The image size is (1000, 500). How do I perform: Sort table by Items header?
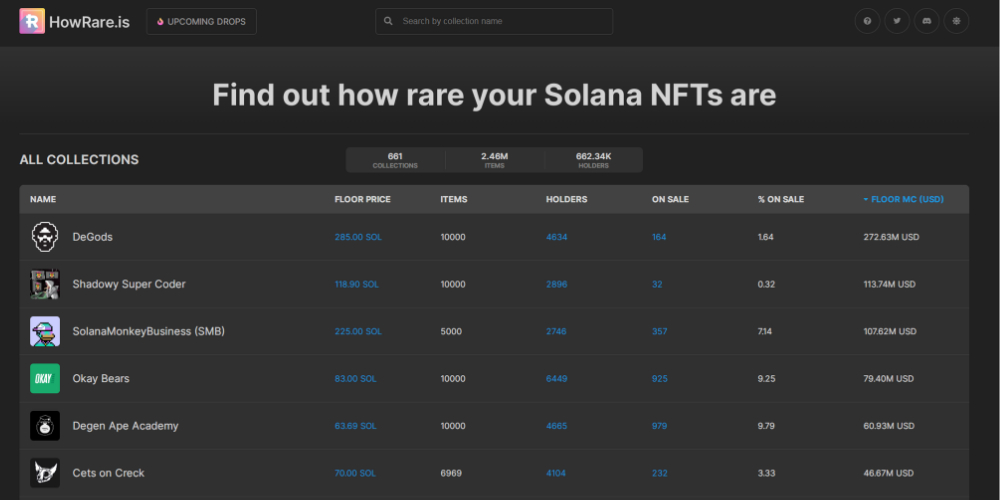(453, 199)
